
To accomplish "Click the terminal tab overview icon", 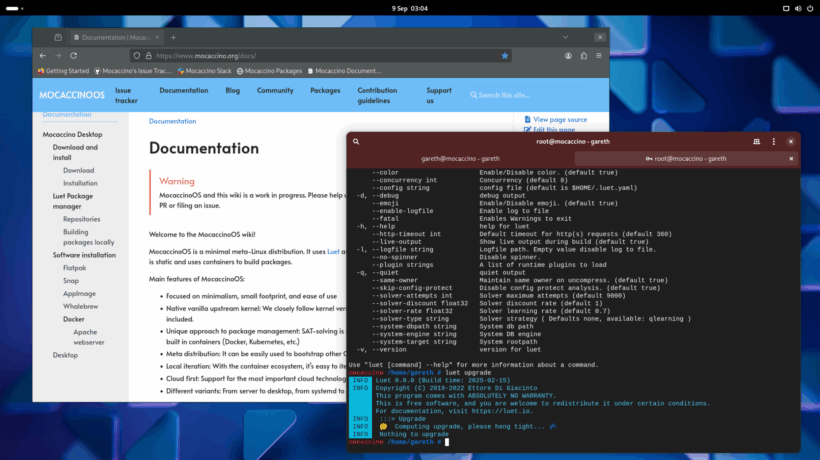I will pyautogui.click(x=756, y=142).
